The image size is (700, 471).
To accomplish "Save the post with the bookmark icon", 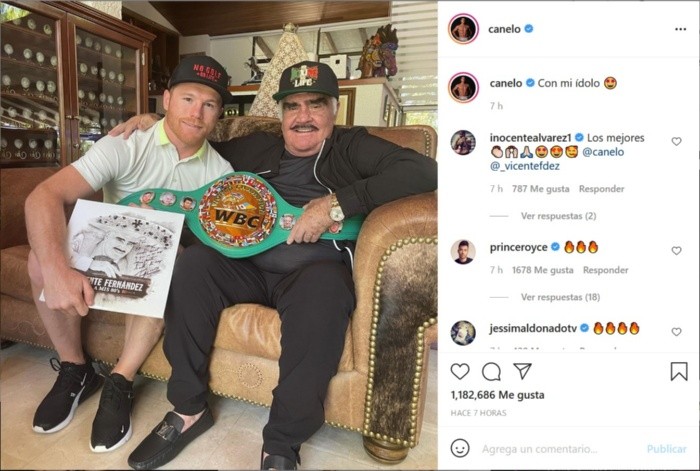I will point(679,371).
